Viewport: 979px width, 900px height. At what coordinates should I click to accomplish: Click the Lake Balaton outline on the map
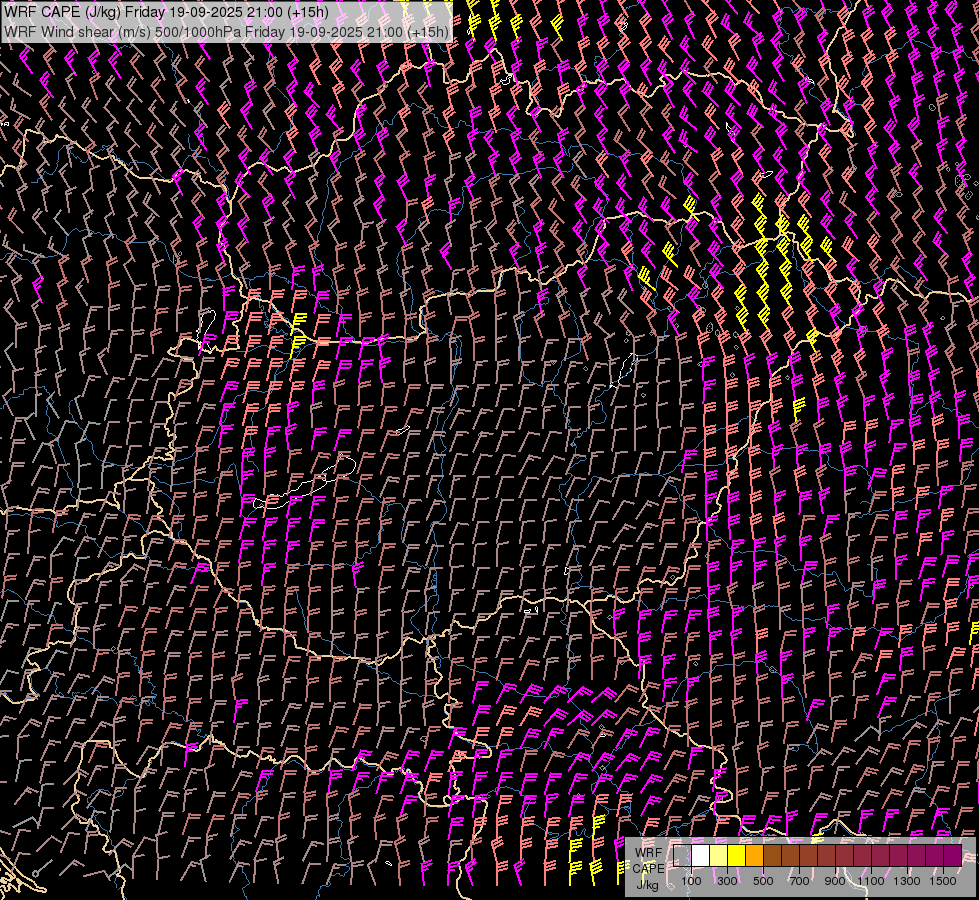292,492
